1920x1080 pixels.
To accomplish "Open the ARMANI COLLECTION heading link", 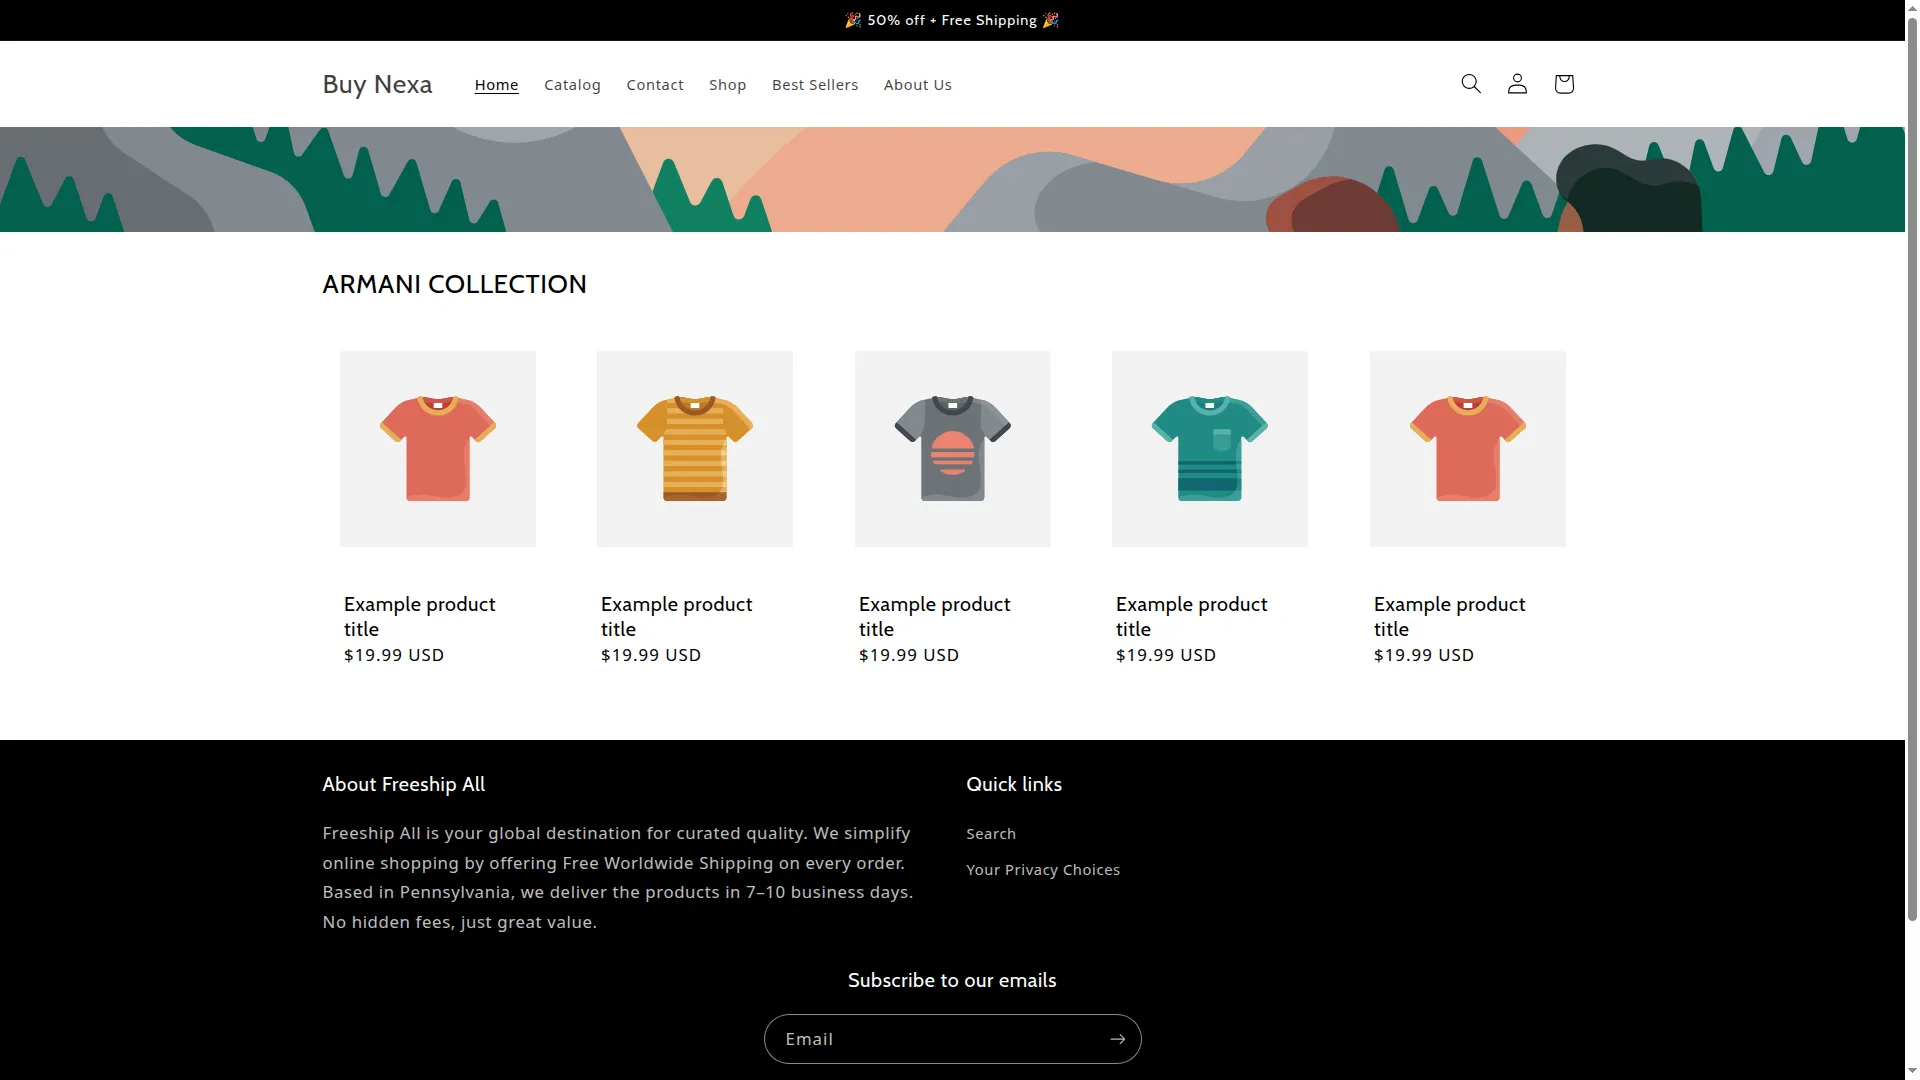I will [x=454, y=284].
